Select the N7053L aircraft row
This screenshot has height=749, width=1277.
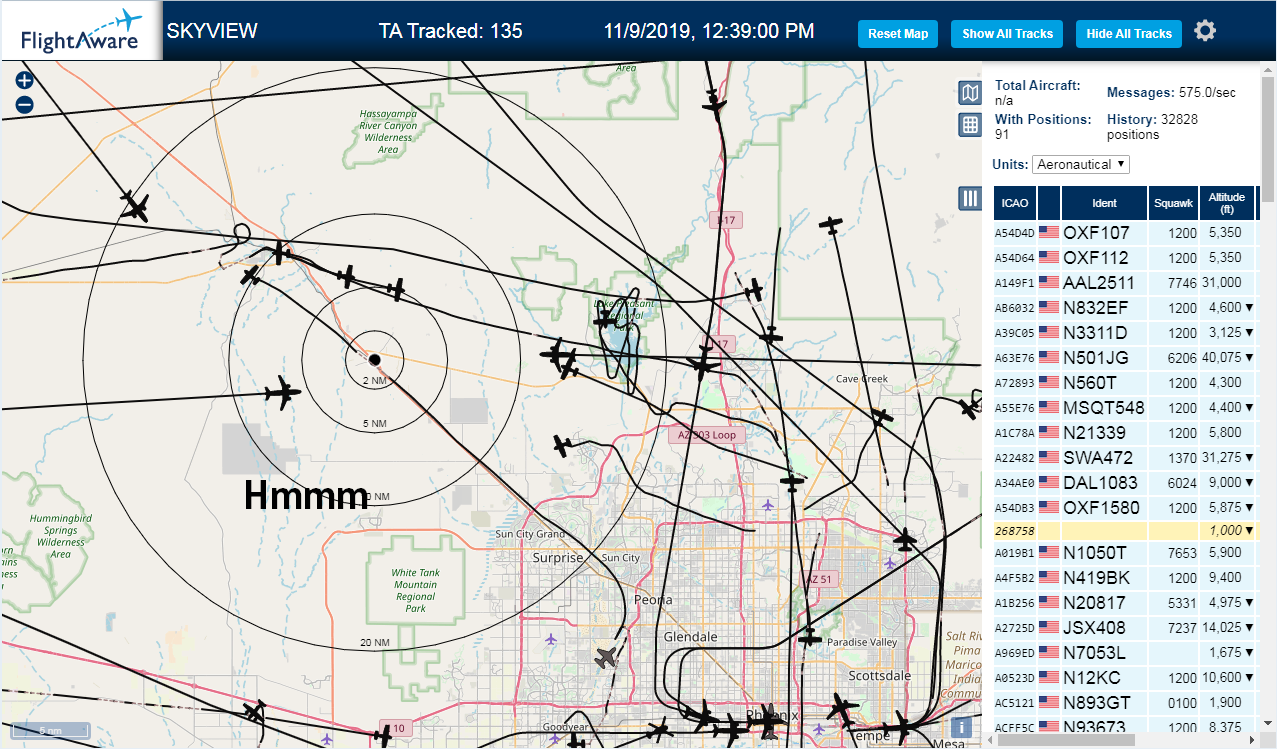point(1127,652)
